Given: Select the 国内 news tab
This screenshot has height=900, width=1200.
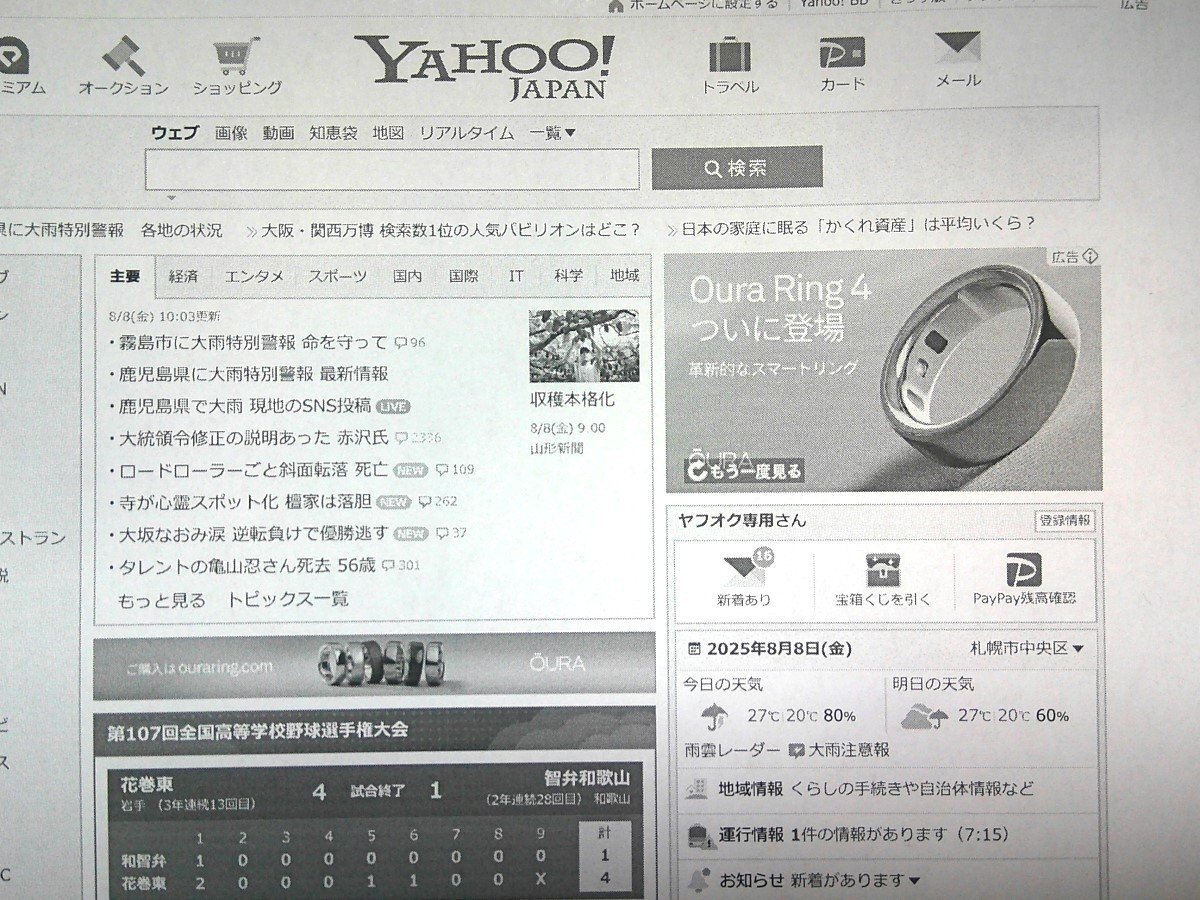Looking at the screenshot, I should coord(407,275).
